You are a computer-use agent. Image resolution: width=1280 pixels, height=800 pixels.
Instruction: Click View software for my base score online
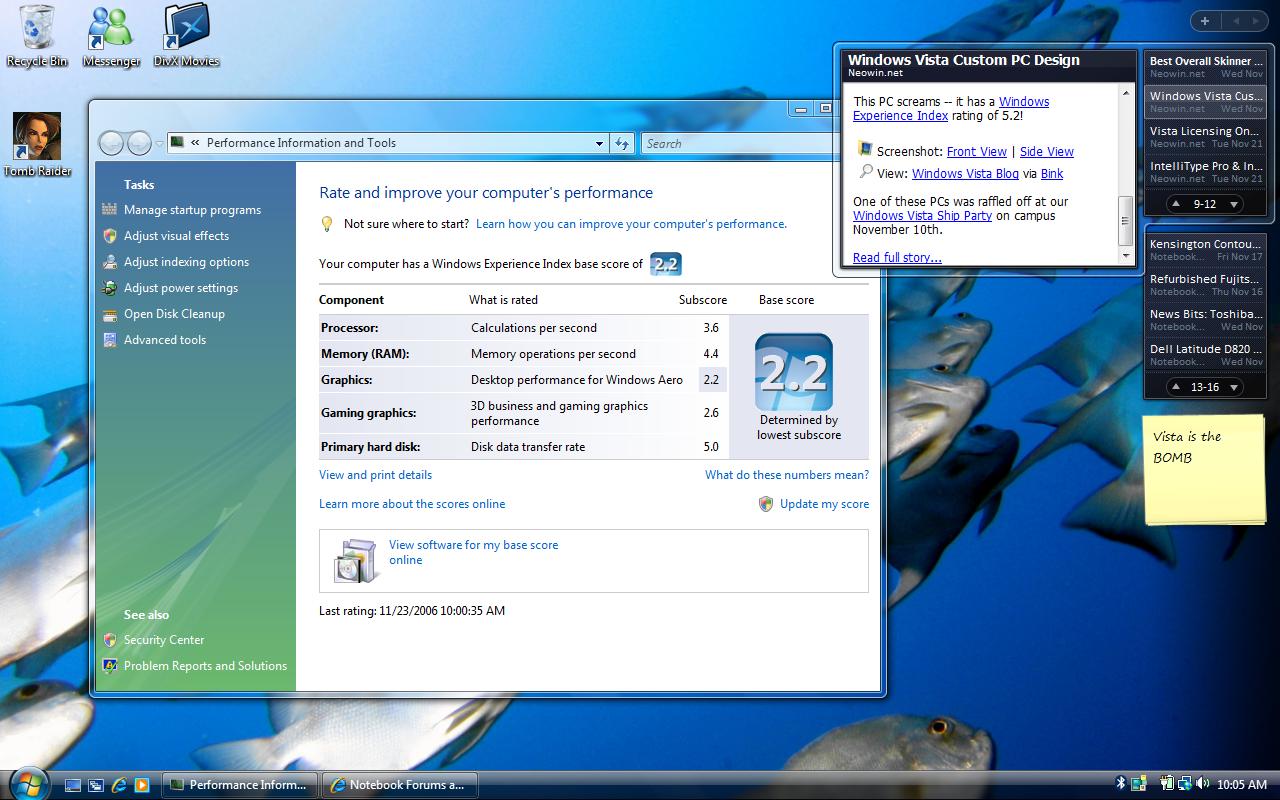tap(473, 552)
